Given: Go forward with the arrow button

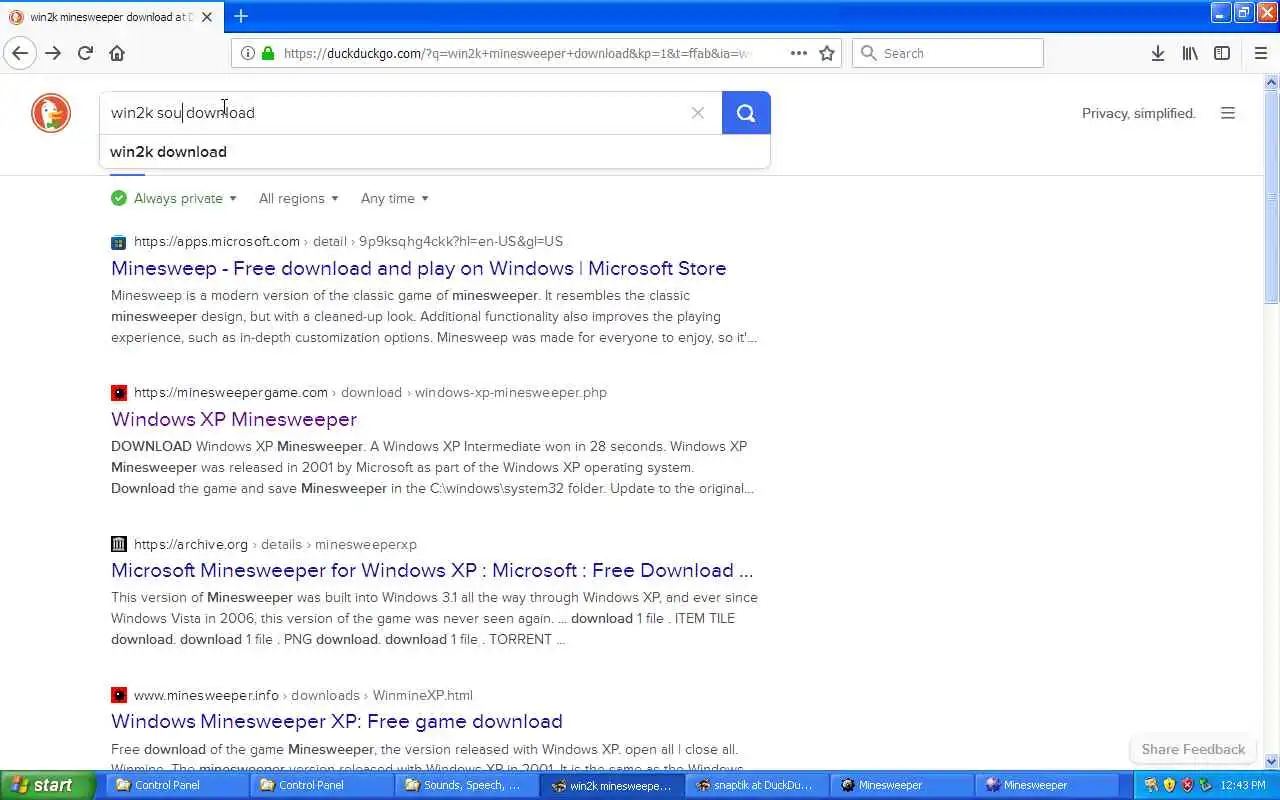Looking at the screenshot, I should pos(53,53).
